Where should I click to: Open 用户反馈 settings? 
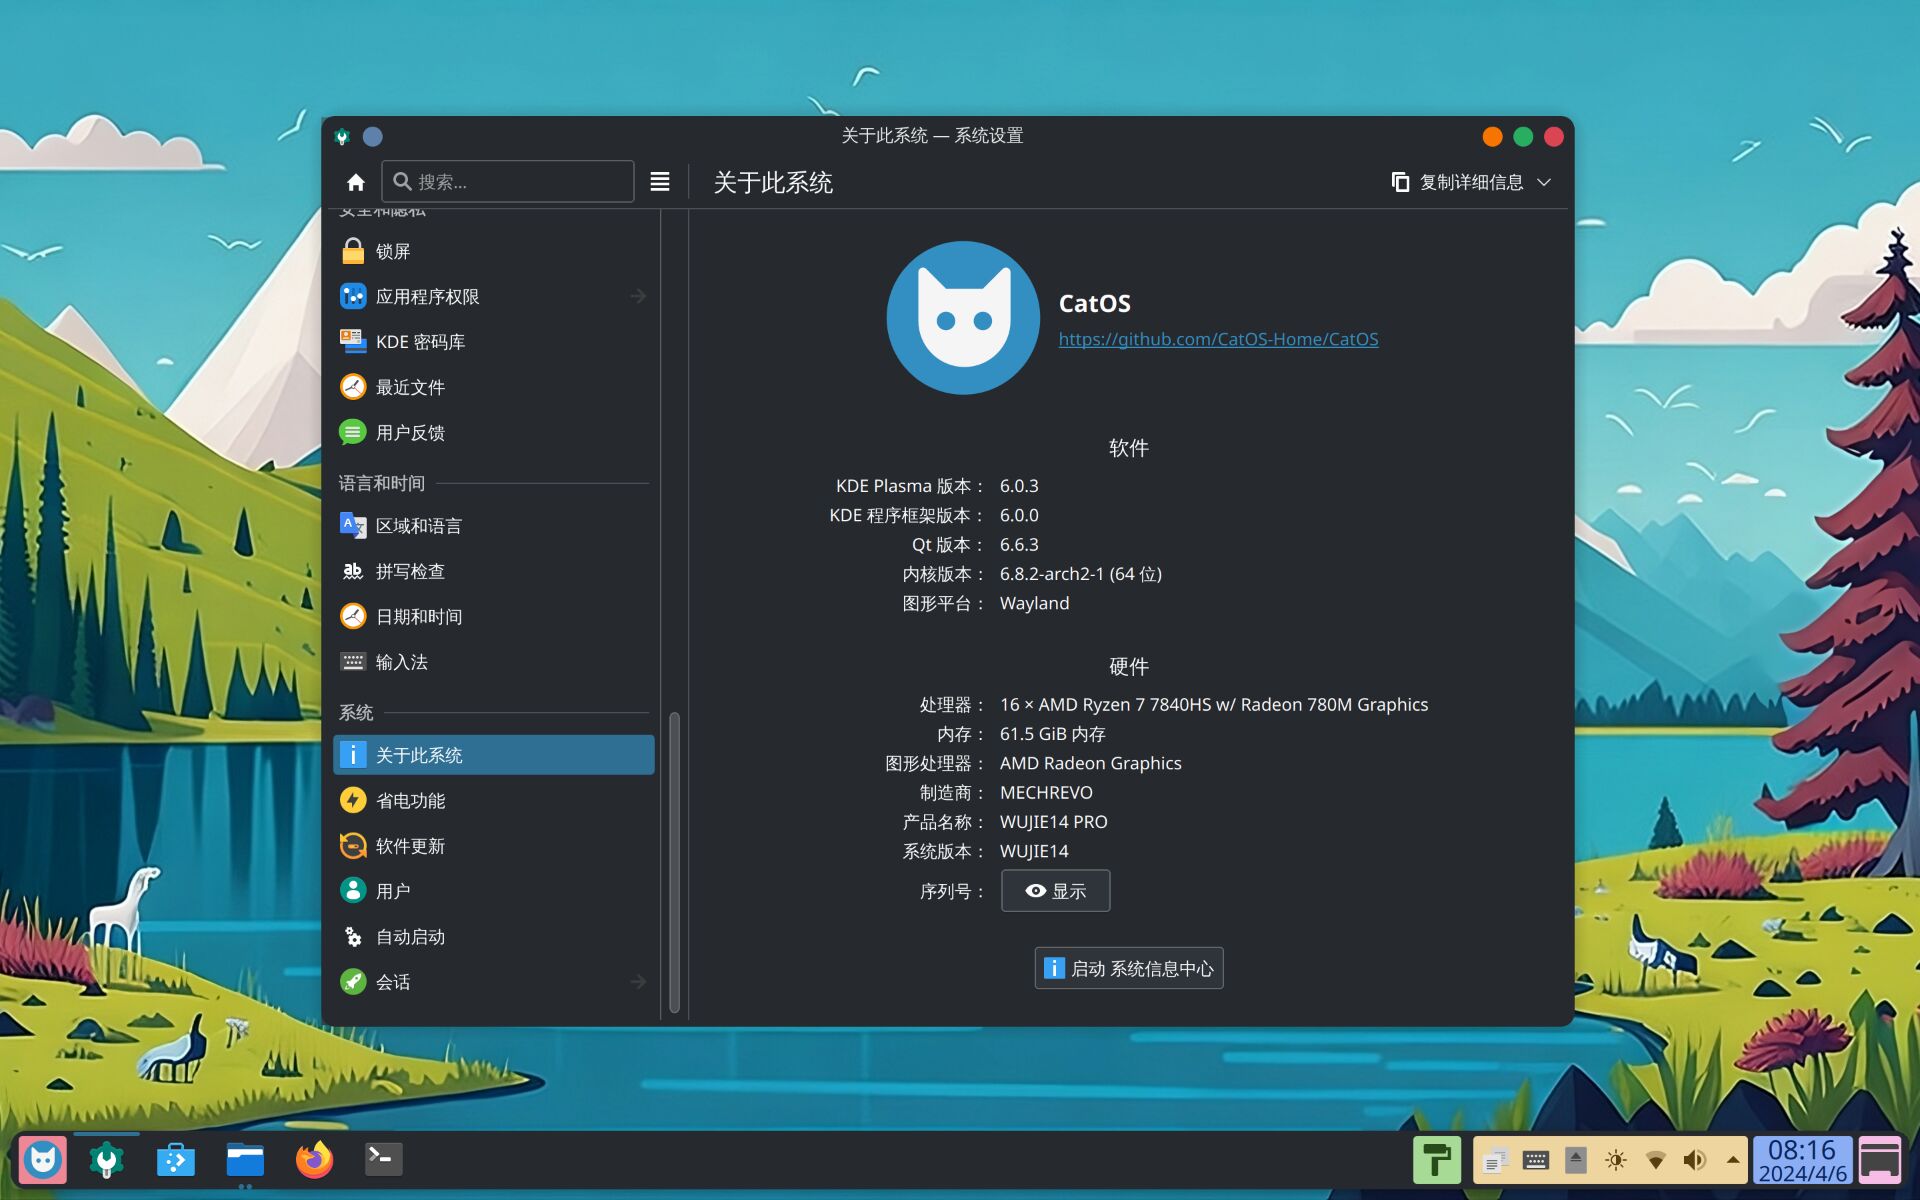tap(493, 432)
